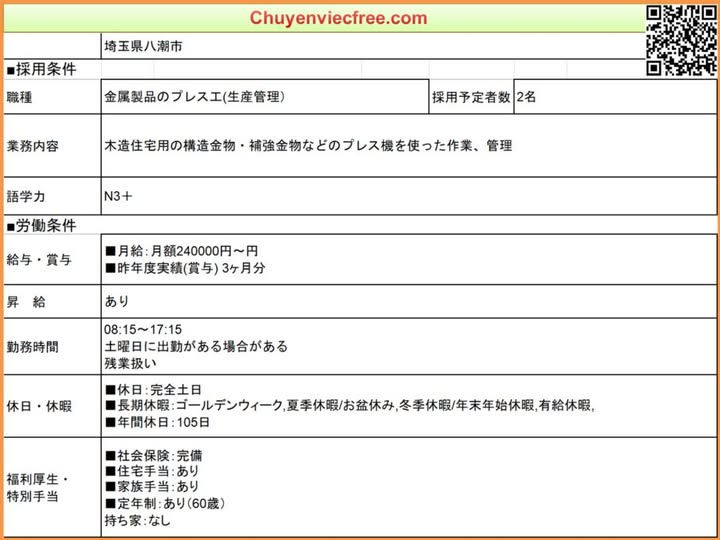
Task: Click the ■労働条件 section header
Action: point(41,225)
